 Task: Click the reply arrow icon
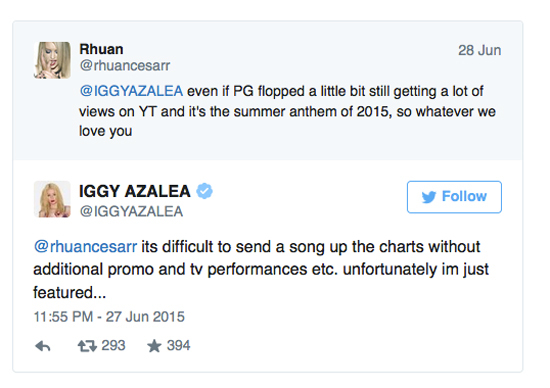tap(43, 346)
